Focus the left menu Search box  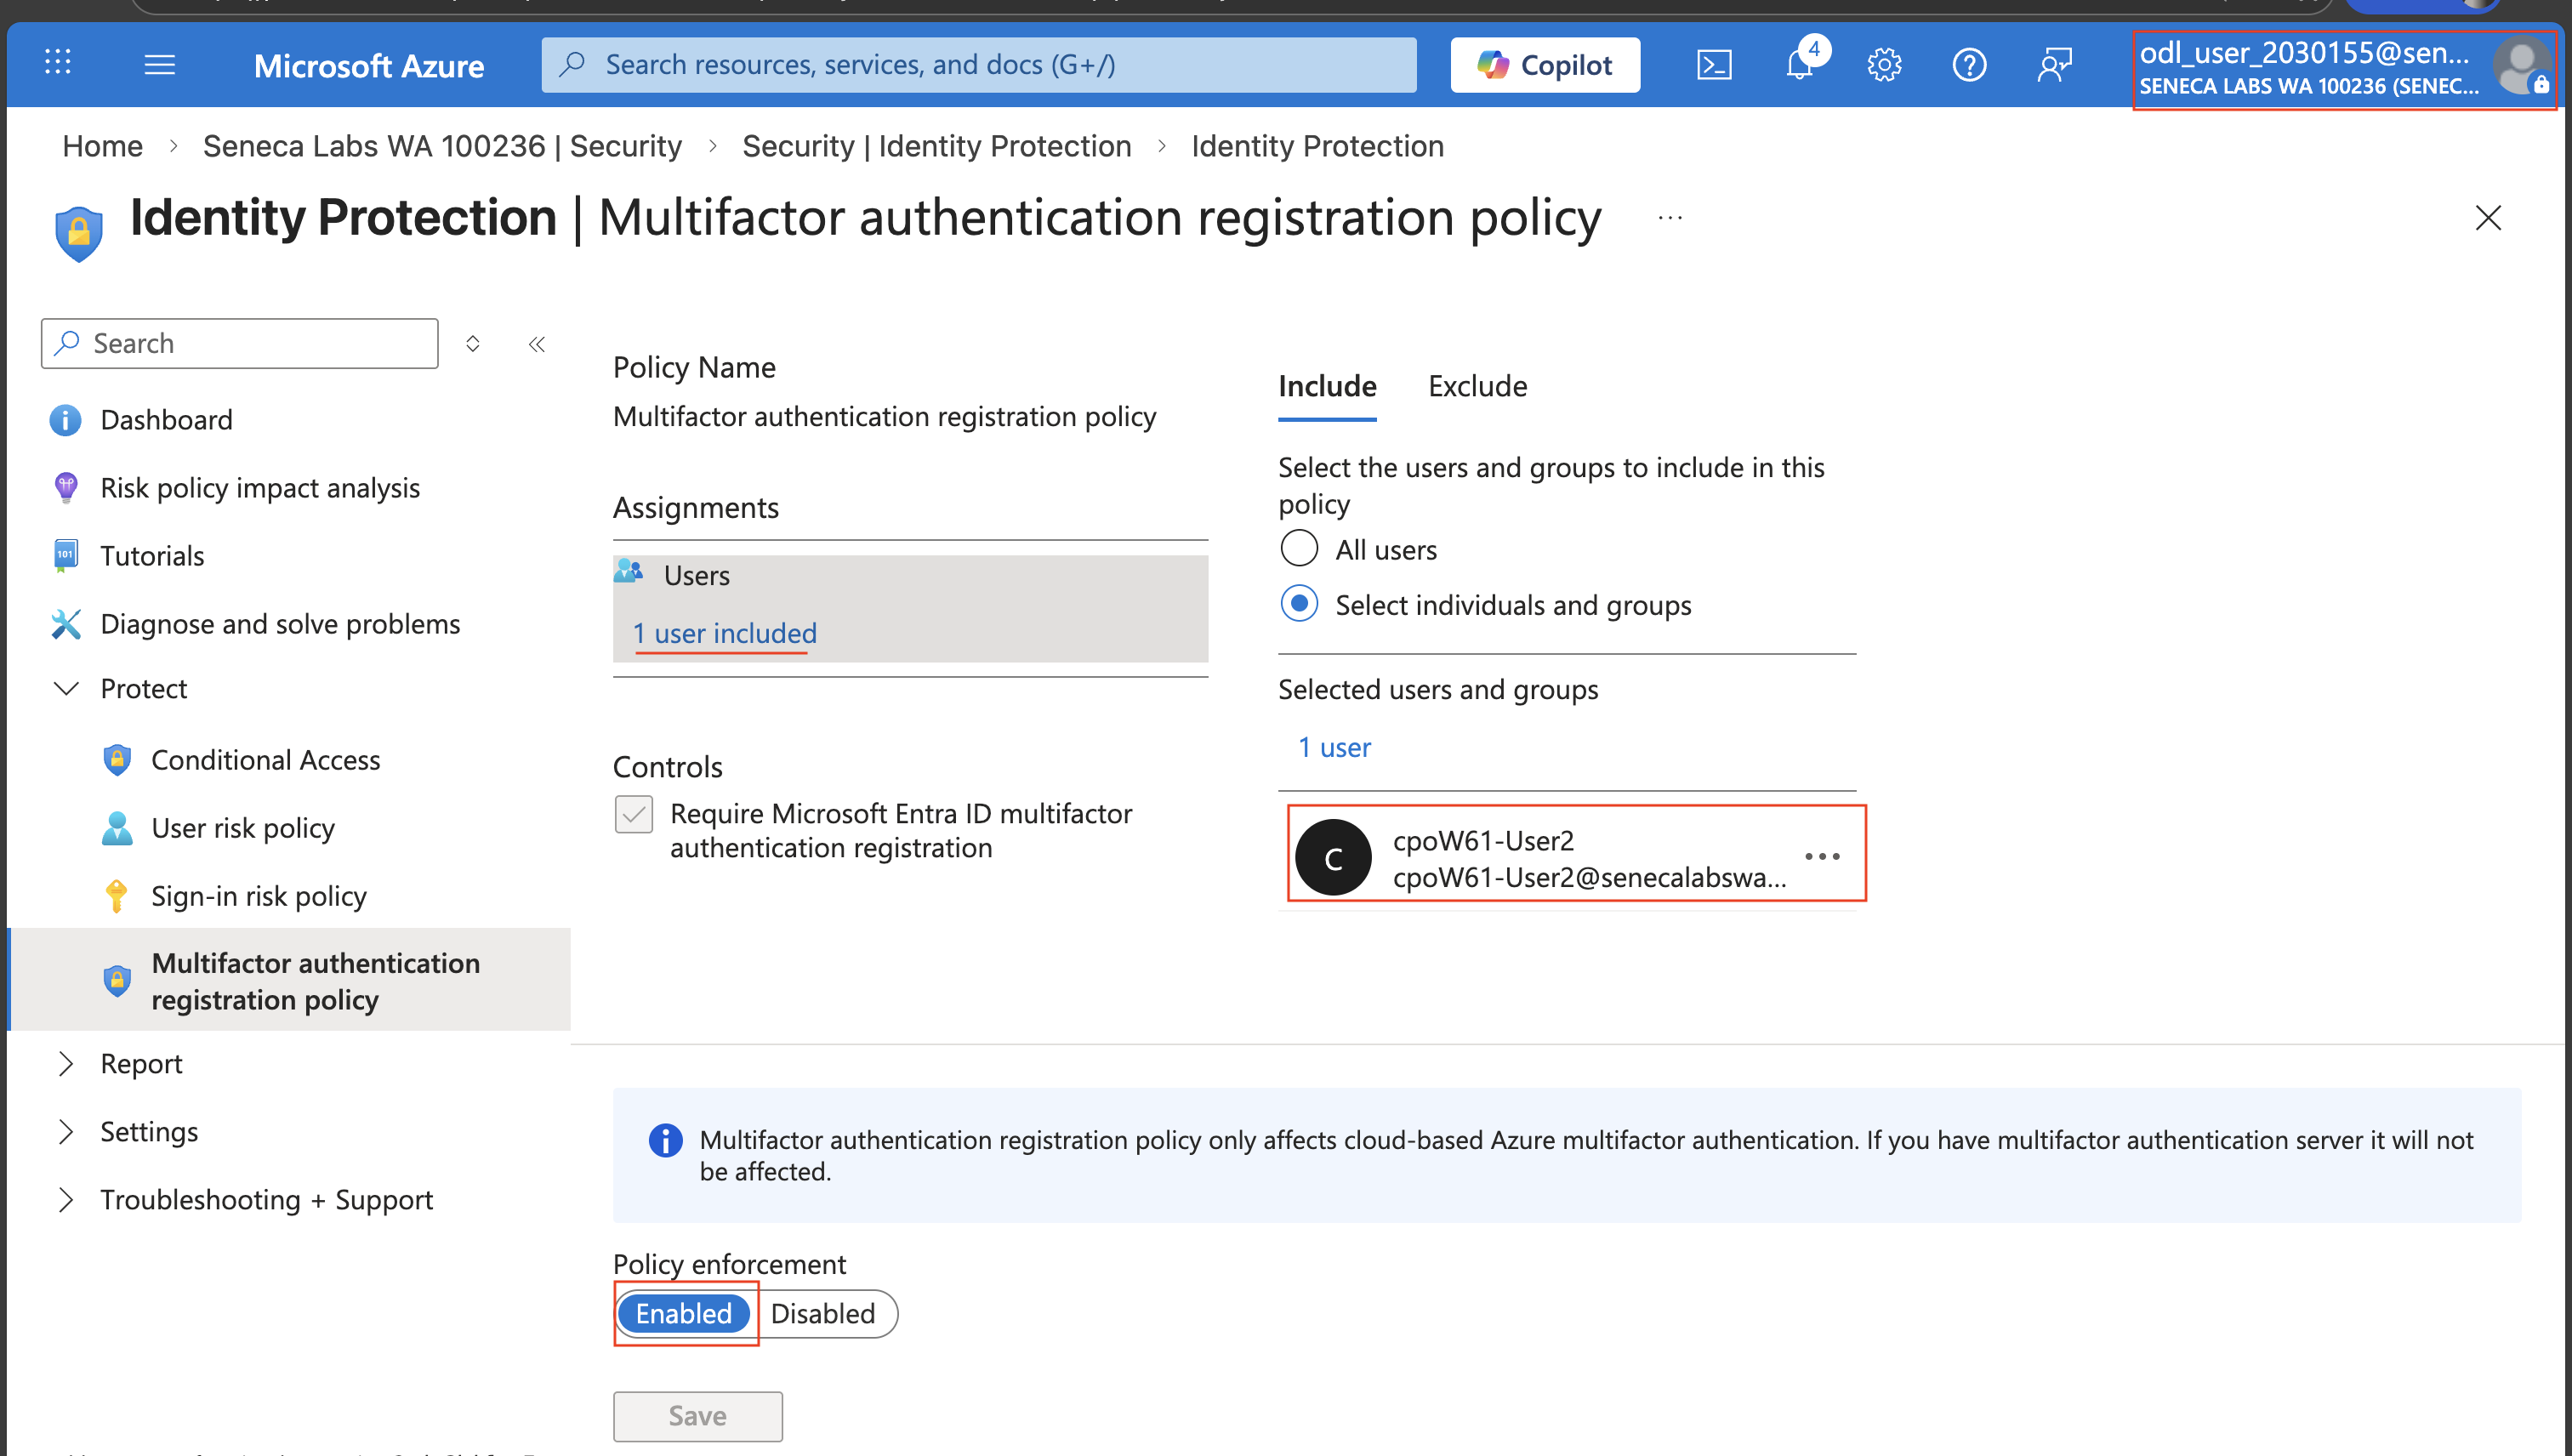tap(240, 344)
